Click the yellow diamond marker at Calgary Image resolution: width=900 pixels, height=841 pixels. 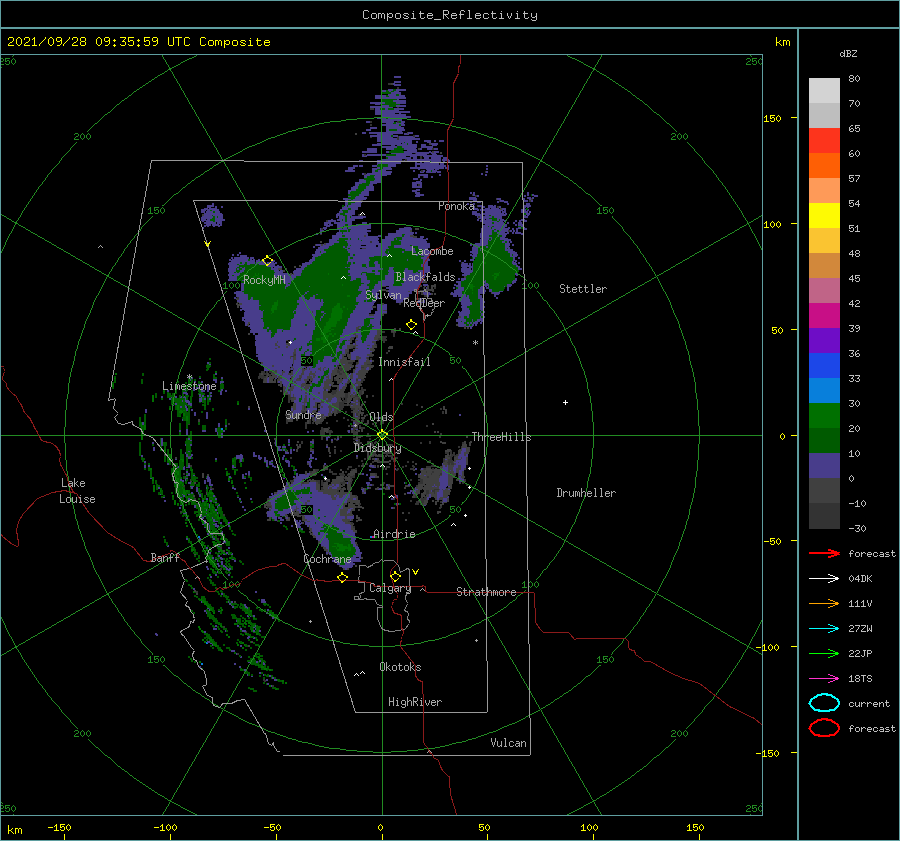(395, 576)
